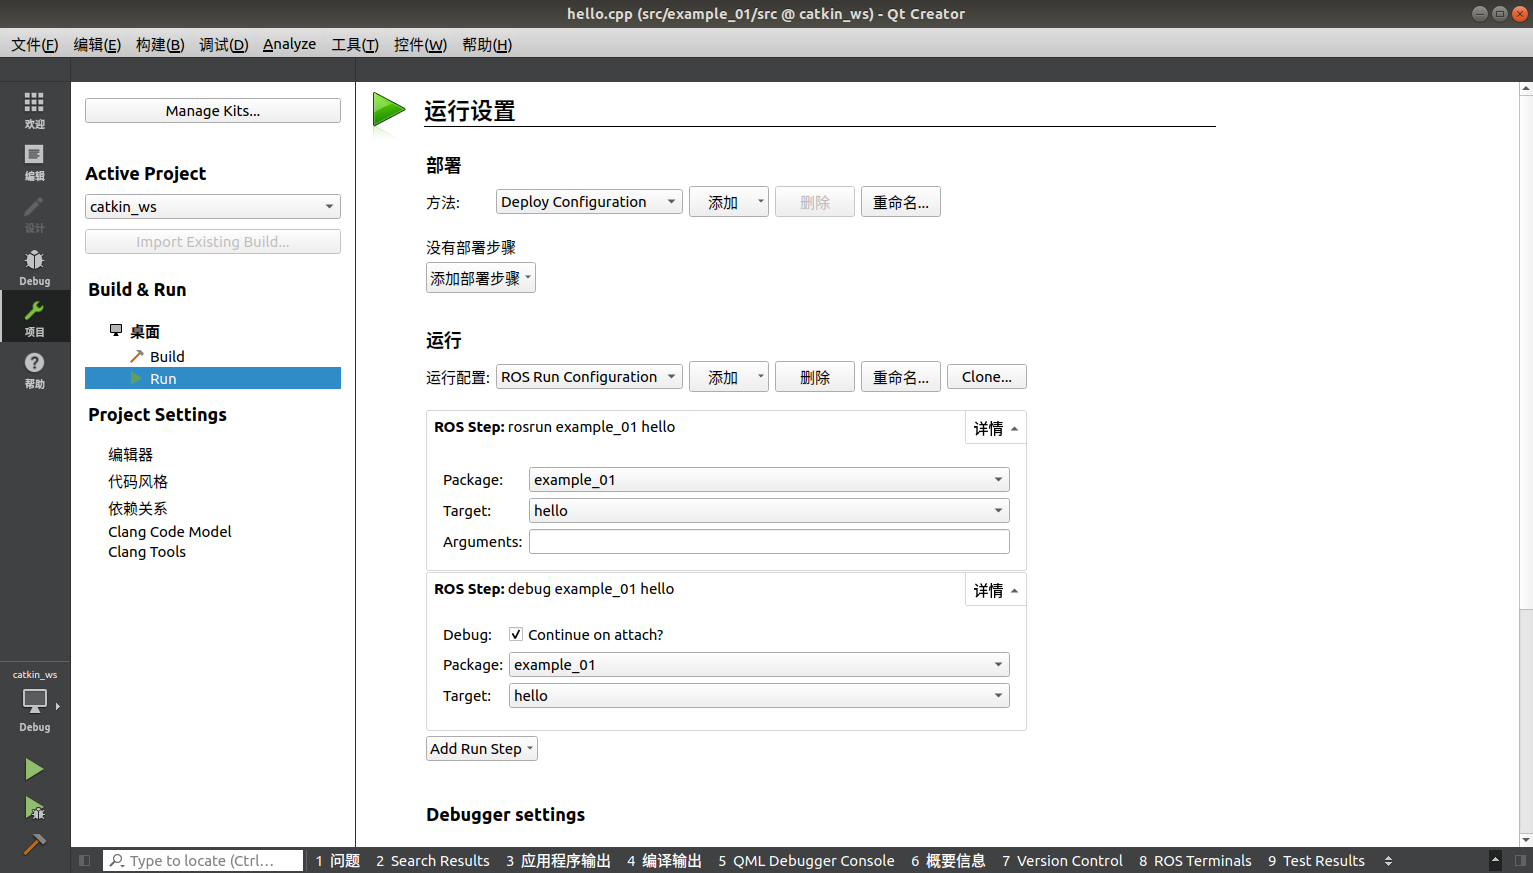Collapse 详情 for the rosrun step

995,428
